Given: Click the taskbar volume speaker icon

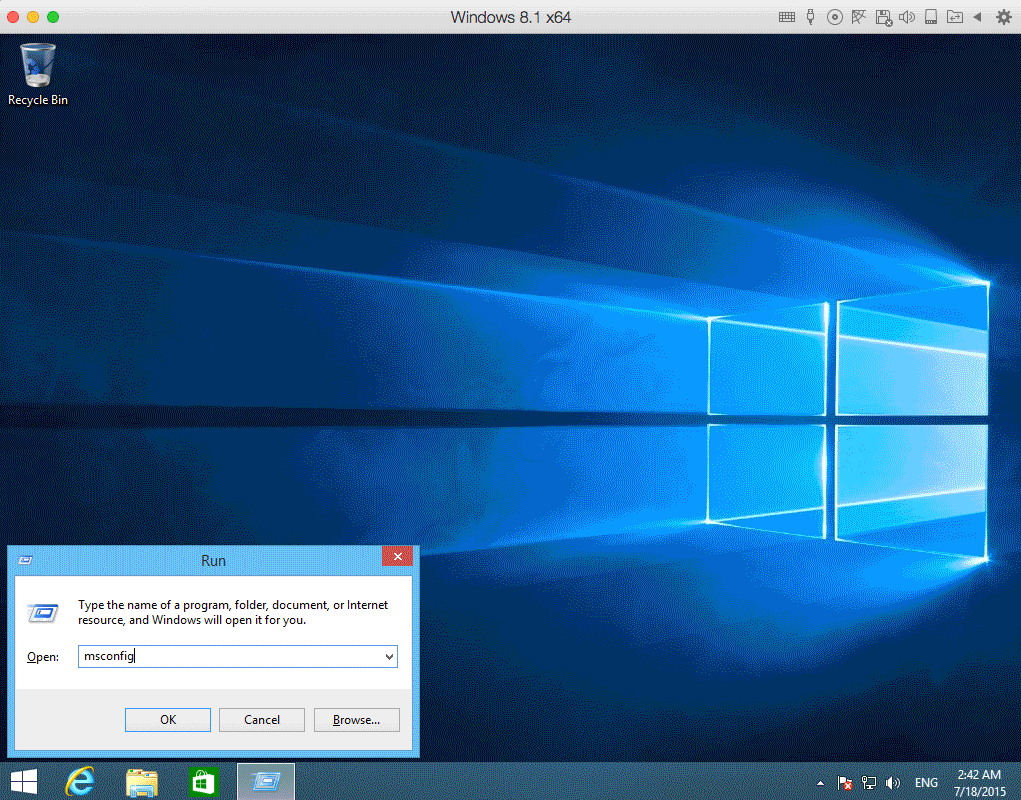Looking at the screenshot, I should pyautogui.click(x=893, y=783).
